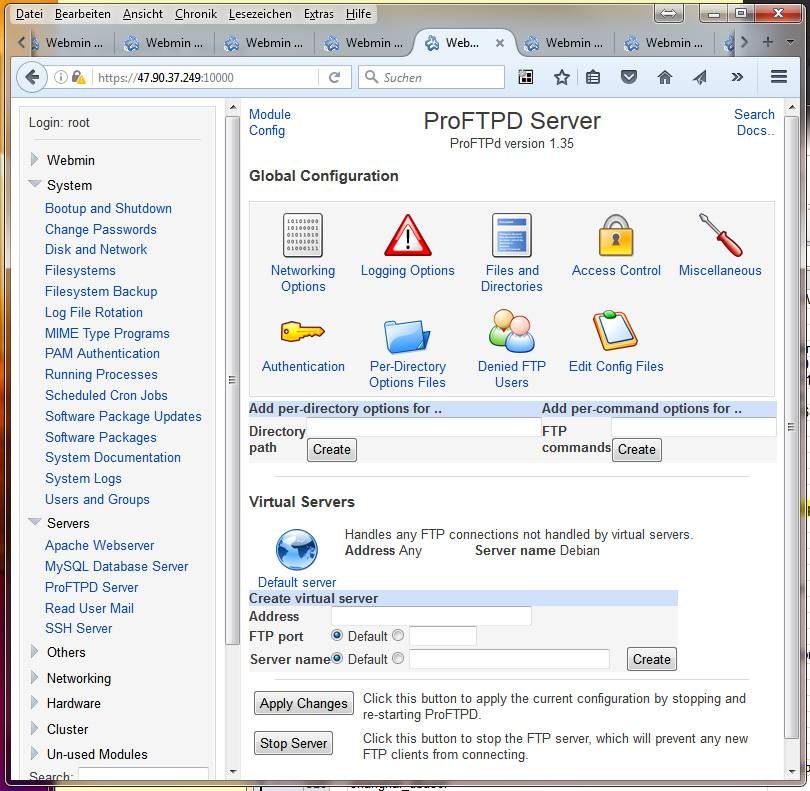810x791 pixels.
Task: Open the Search Docs link
Action: (x=755, y=122)
